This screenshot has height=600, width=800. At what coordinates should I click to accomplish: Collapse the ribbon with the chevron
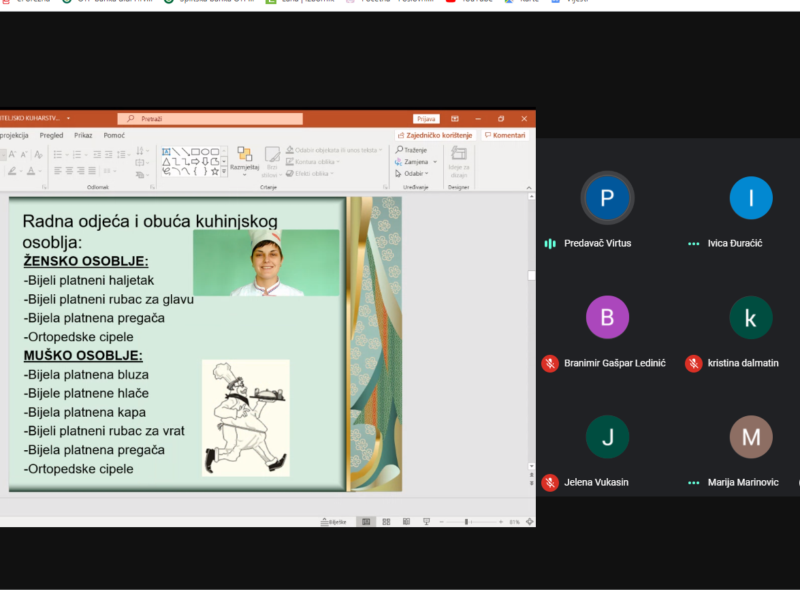click(x=529, y=188)
